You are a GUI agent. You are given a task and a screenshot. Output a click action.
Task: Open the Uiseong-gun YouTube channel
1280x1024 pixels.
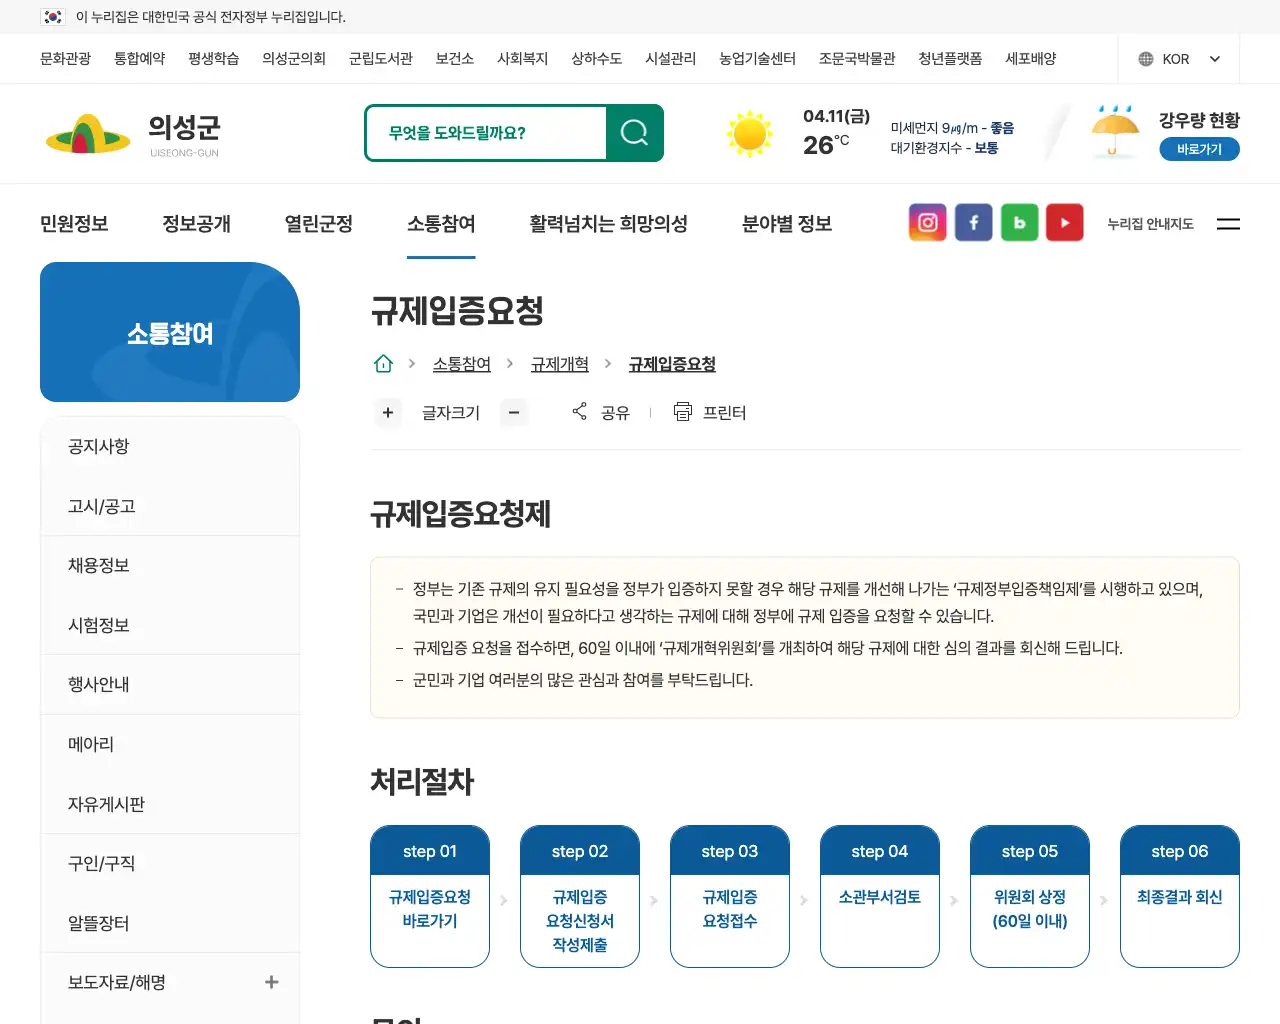pos(1064,222)
